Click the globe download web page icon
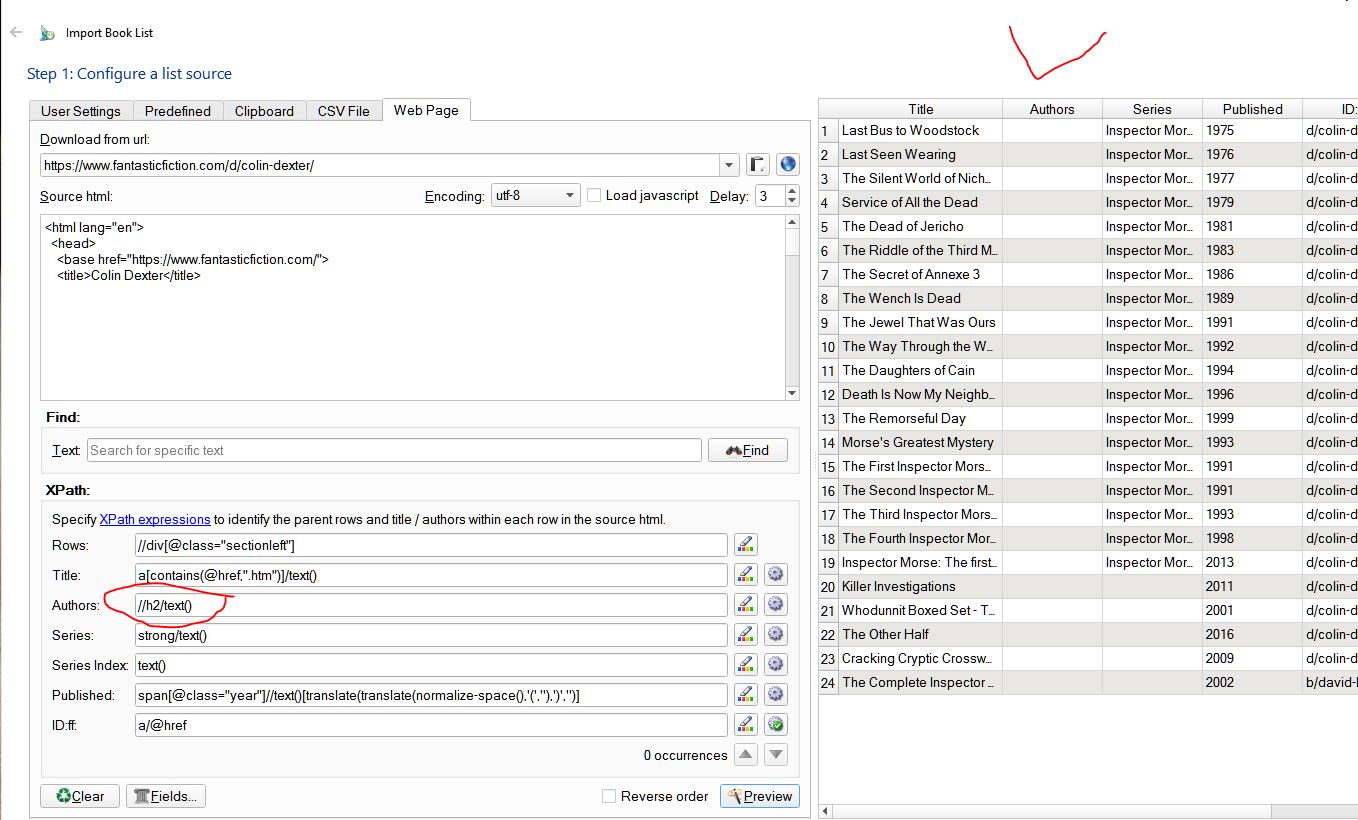This screenshot has height=820, width=1358. (x=787, y=165)
